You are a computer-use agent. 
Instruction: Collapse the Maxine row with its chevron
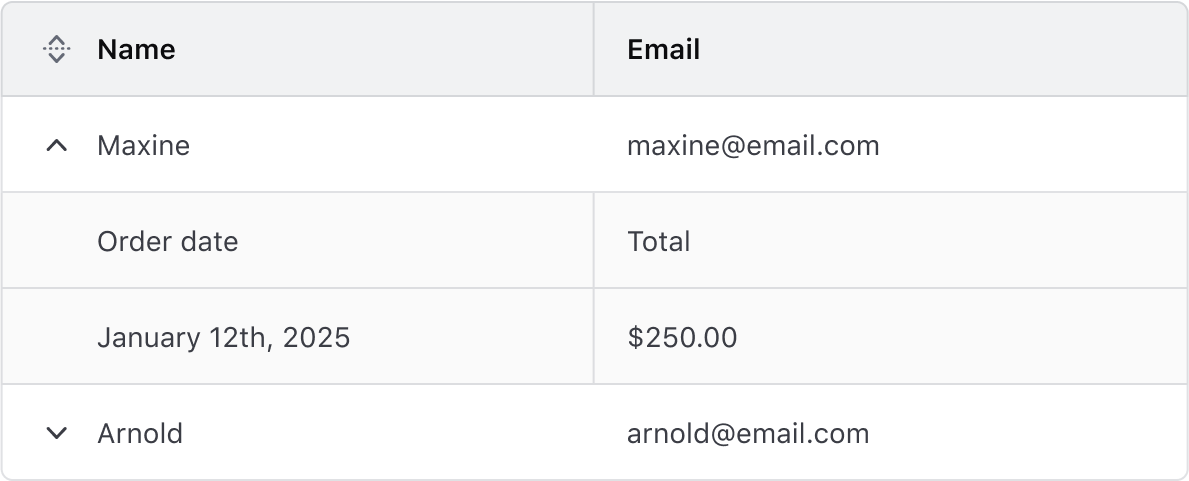57,146
